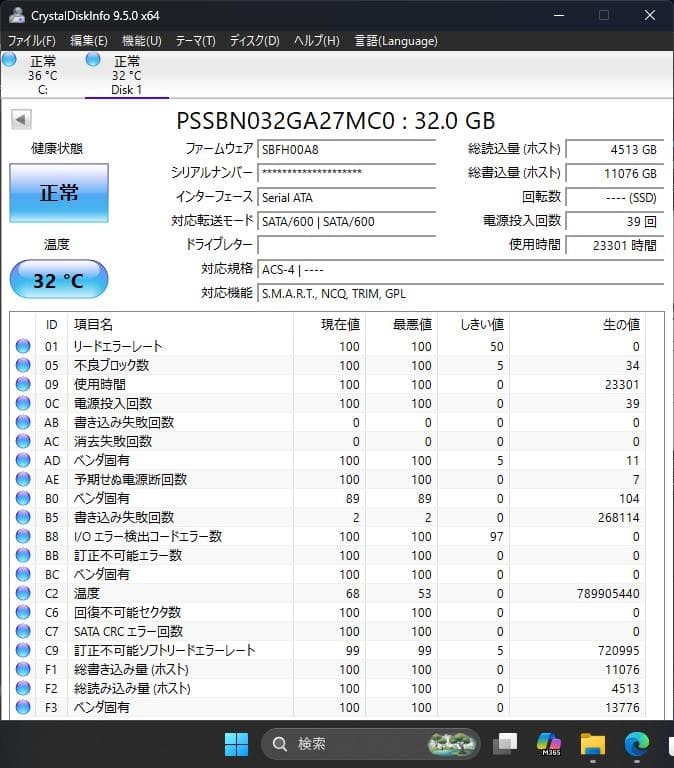
Task: Click the masked serial number field
Action: point(347,173)
